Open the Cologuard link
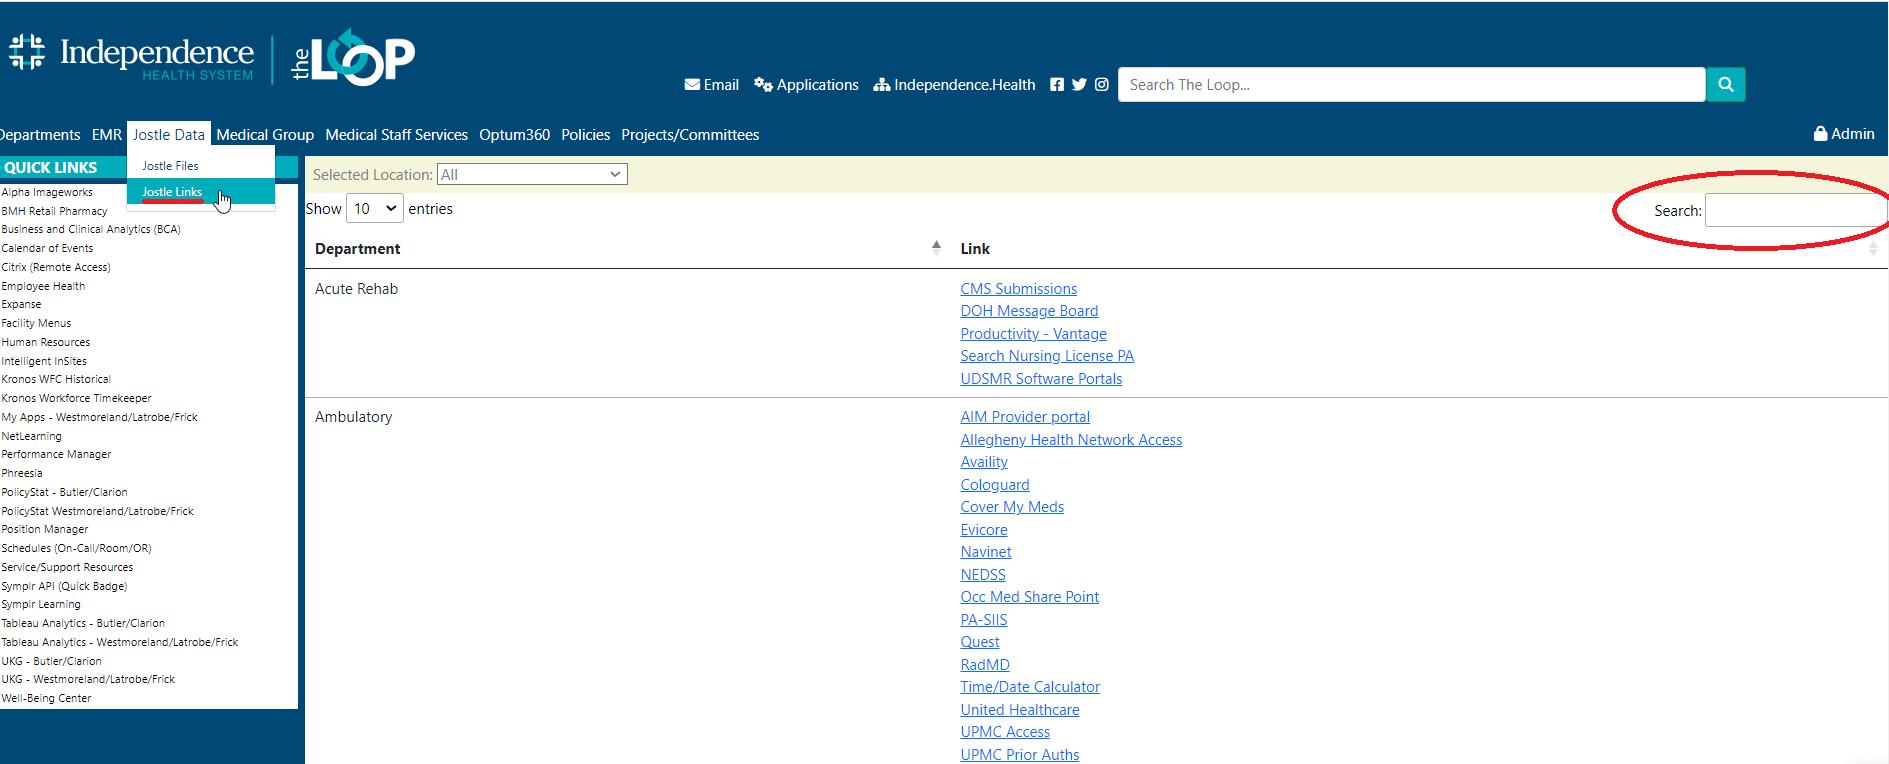Image resolution: width=1889 pixels, height=764 pixels. click(x=995, y=485)
